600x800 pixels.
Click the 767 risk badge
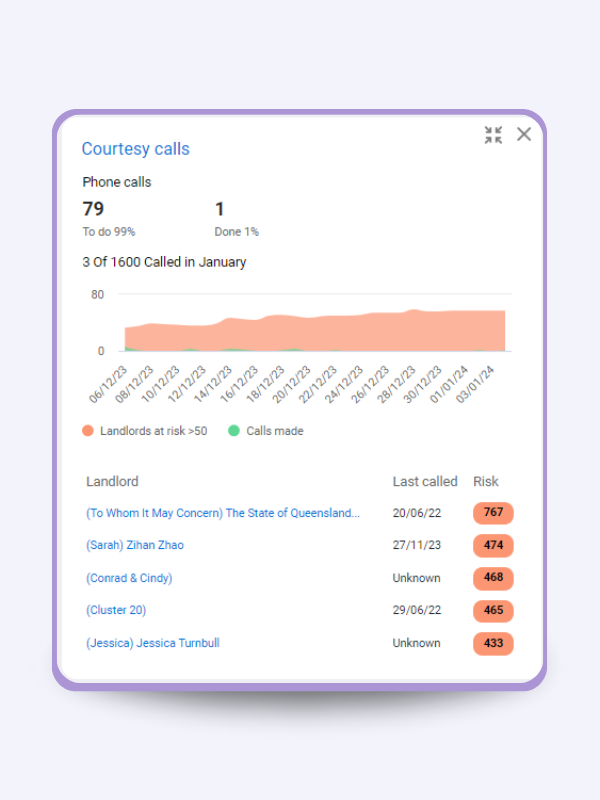click(493, 513)
